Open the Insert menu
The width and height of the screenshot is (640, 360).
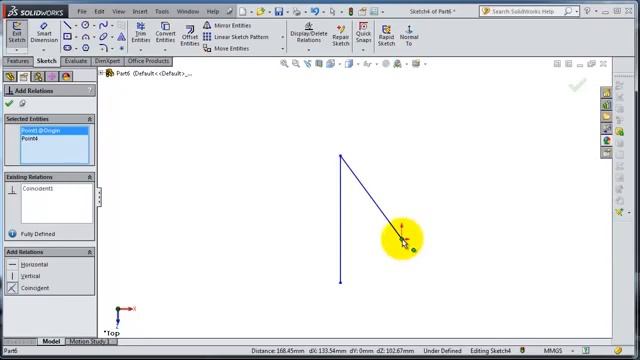140,11
